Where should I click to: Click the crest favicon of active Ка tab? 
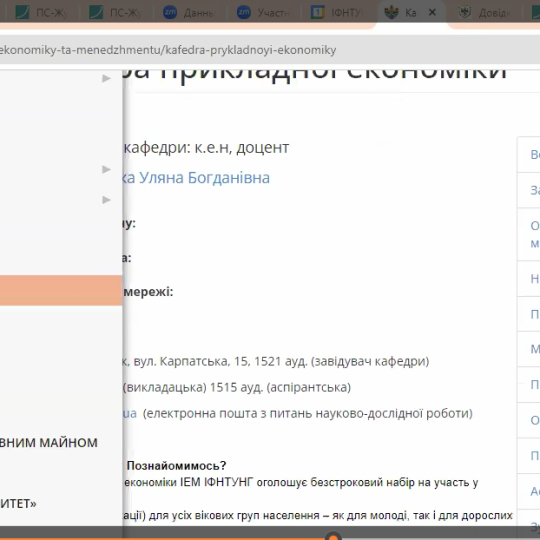(x=391, y=13)
